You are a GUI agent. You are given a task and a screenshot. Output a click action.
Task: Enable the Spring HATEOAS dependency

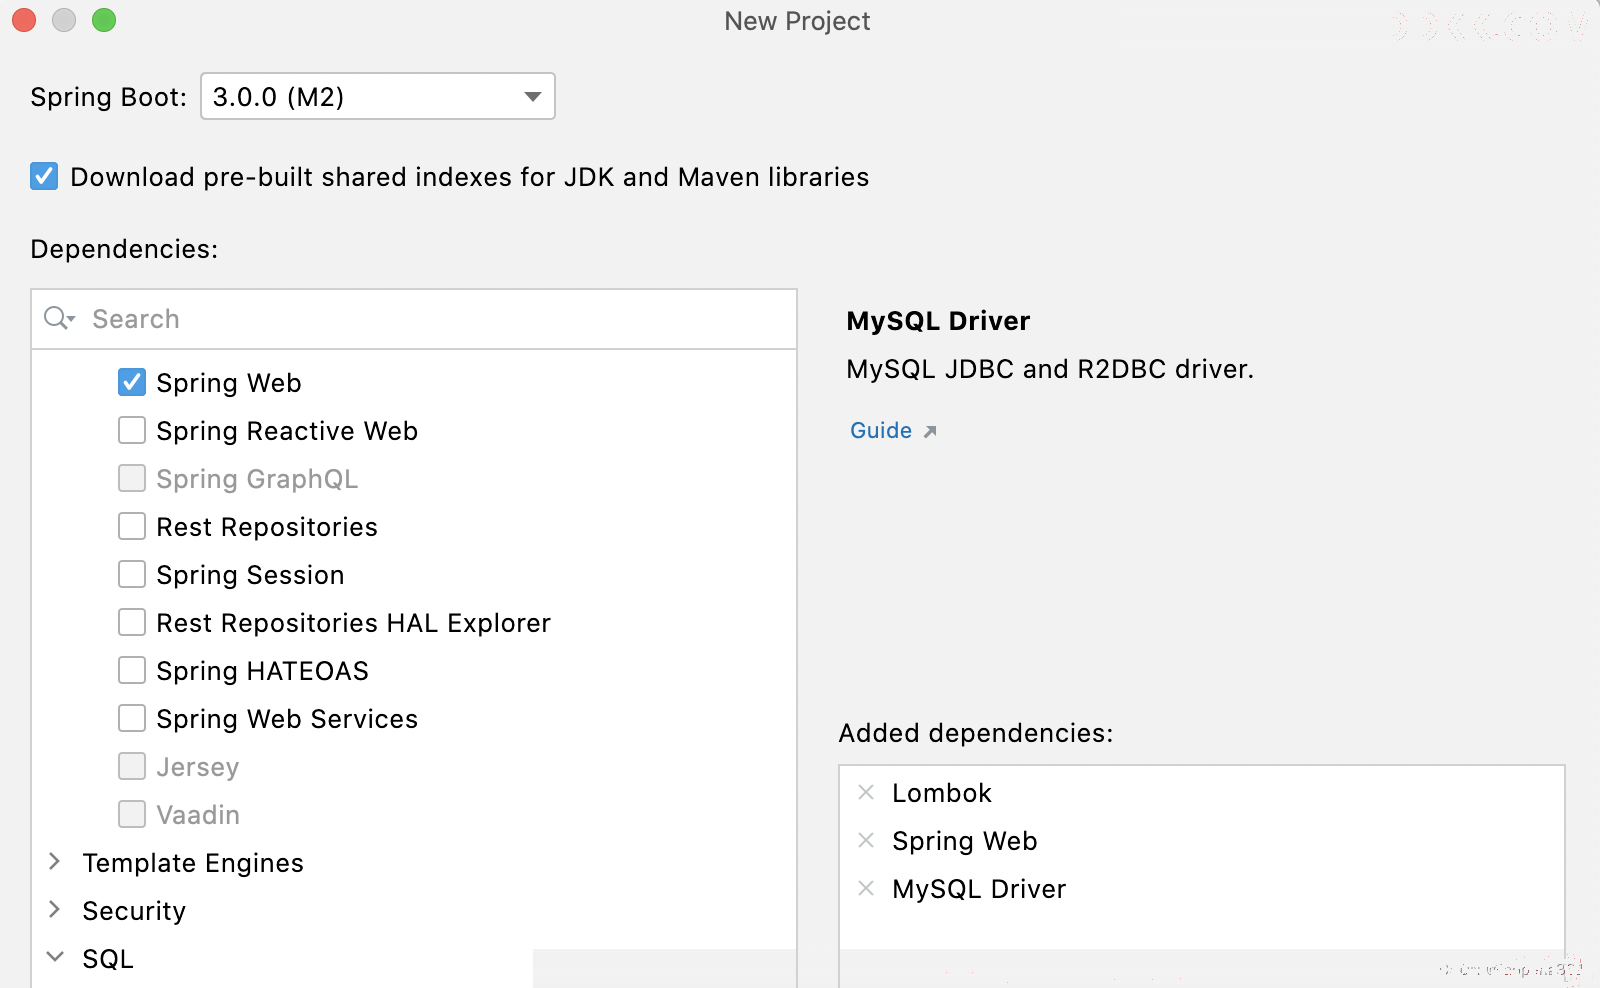pos(132,670)
